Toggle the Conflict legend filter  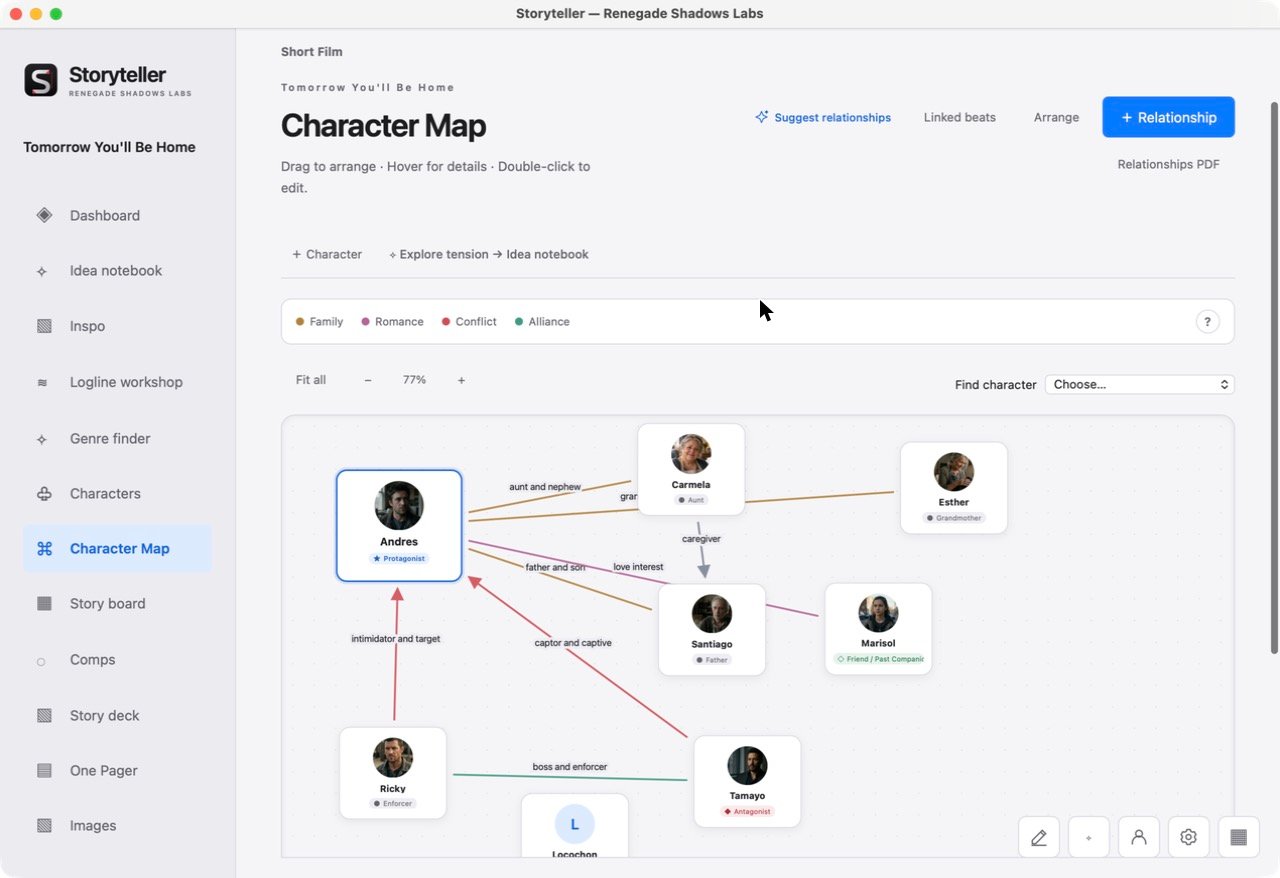469,322
